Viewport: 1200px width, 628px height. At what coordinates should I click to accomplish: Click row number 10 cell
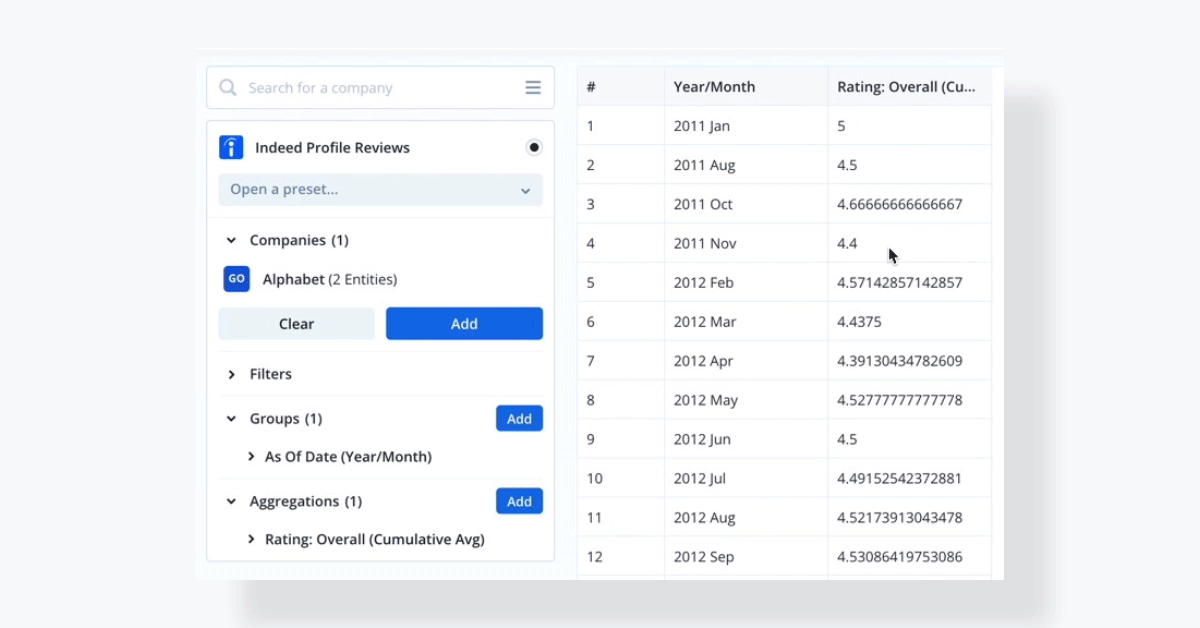point(621,478)
